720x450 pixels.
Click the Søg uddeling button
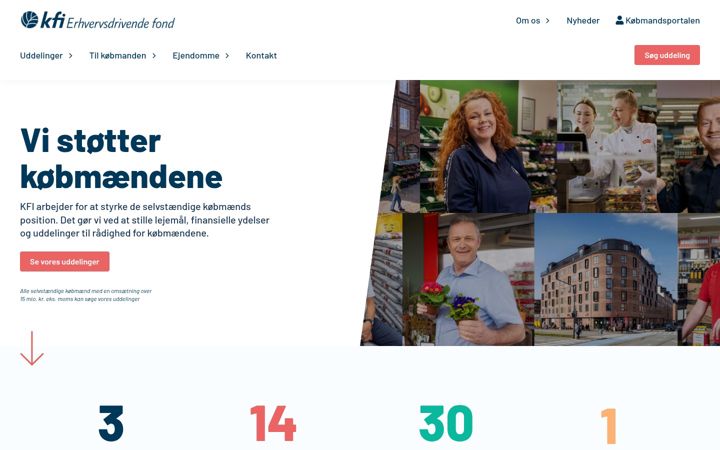pyautogui.click(x=667, y=55)
